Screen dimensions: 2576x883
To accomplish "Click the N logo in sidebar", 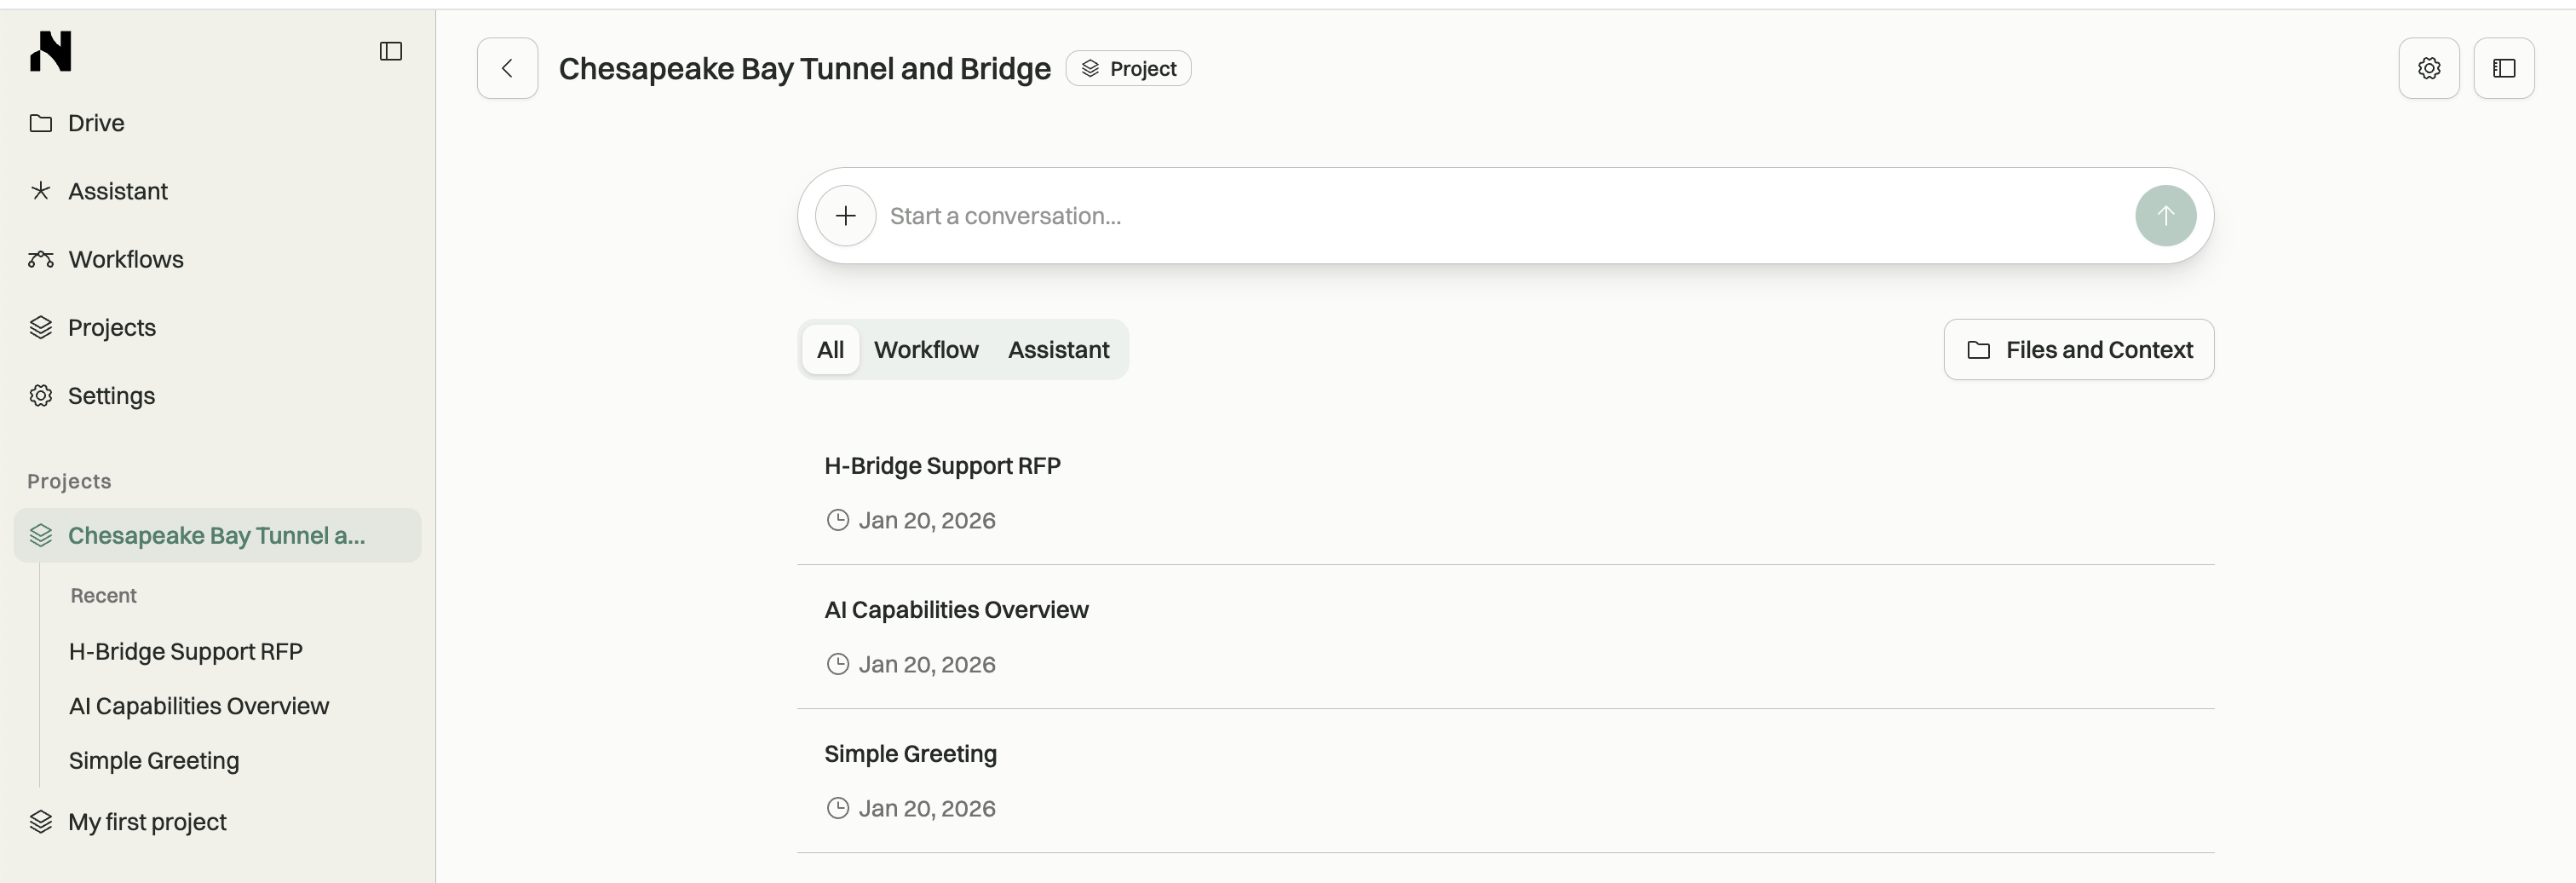I will (x=50, y=51).
